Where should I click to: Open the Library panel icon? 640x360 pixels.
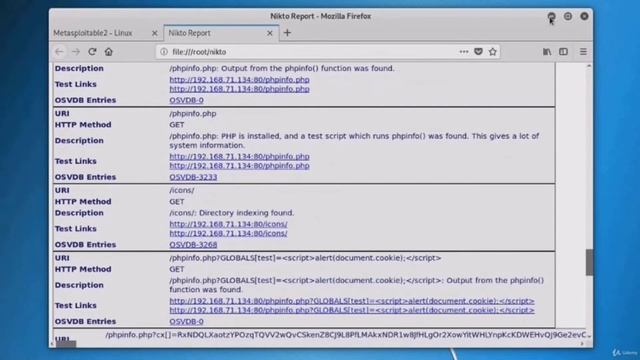(547, 52)
